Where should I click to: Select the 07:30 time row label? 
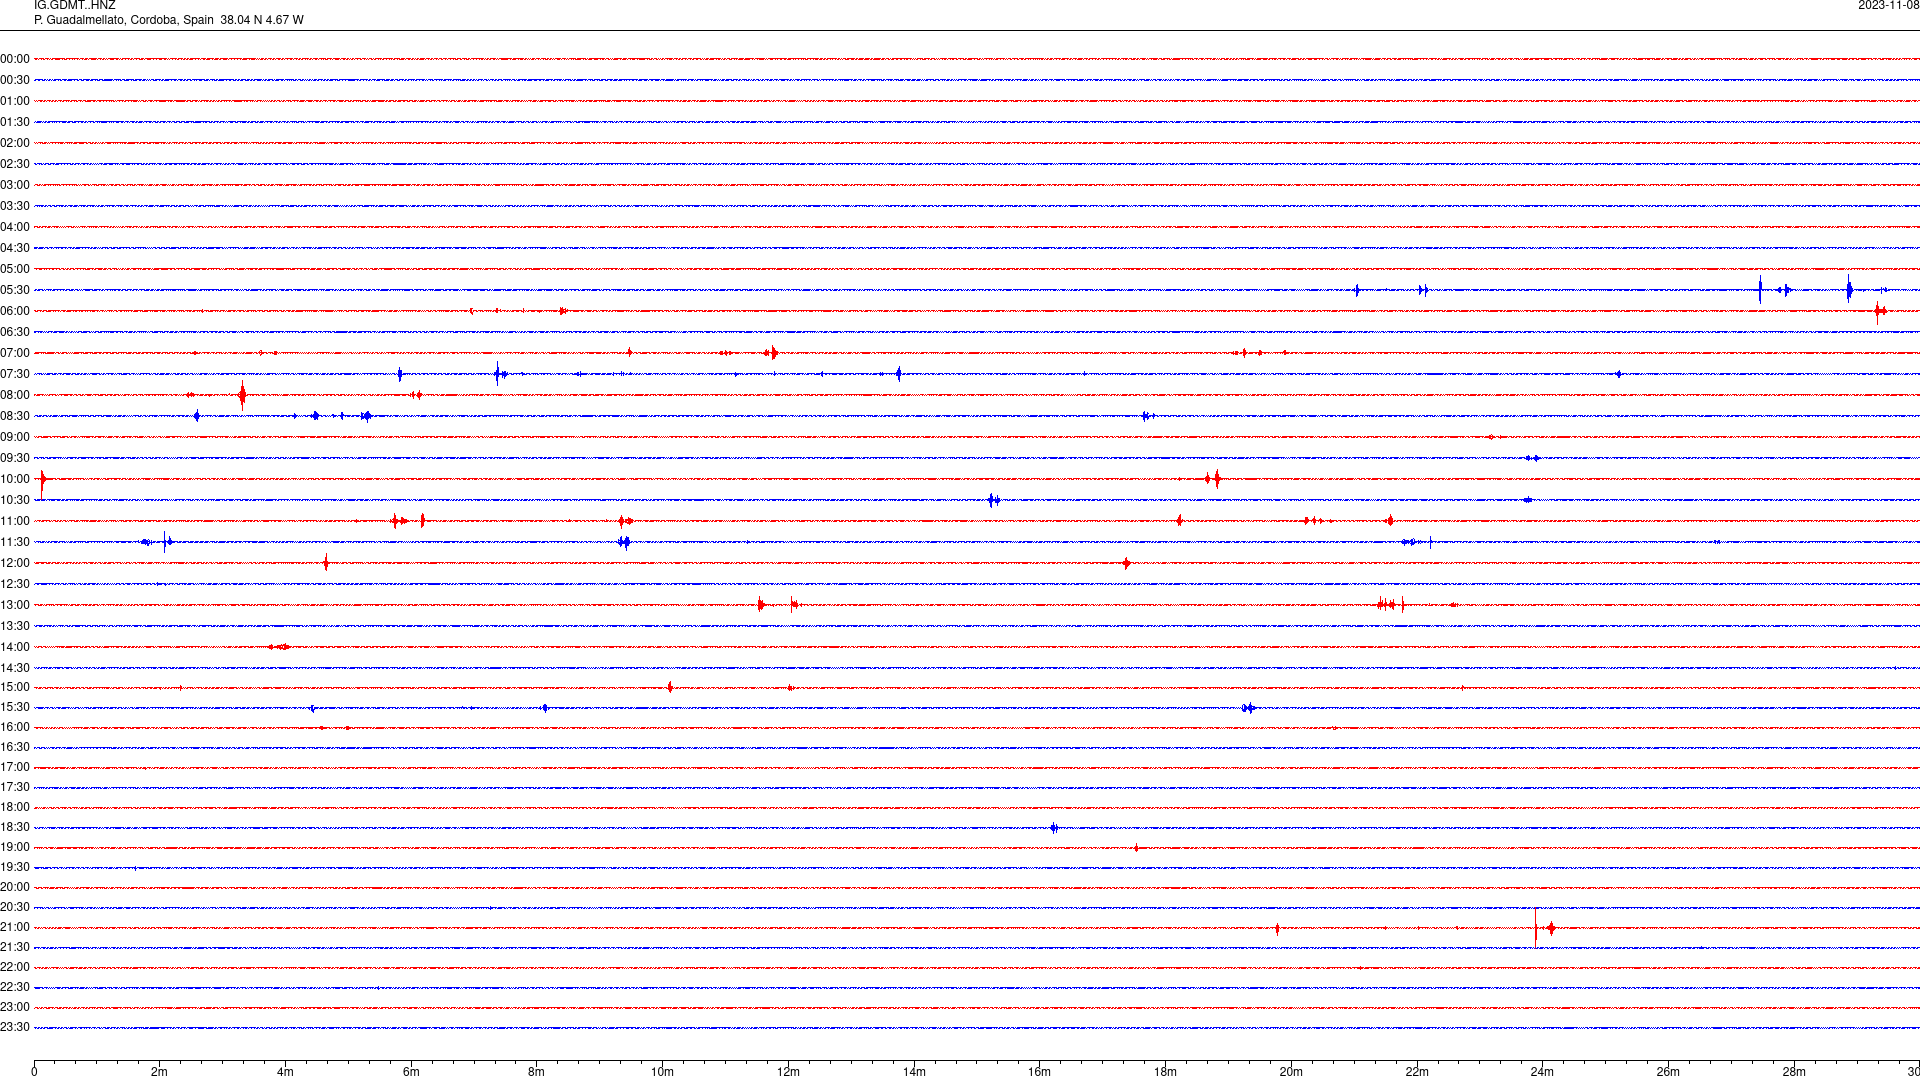(15, 374)
